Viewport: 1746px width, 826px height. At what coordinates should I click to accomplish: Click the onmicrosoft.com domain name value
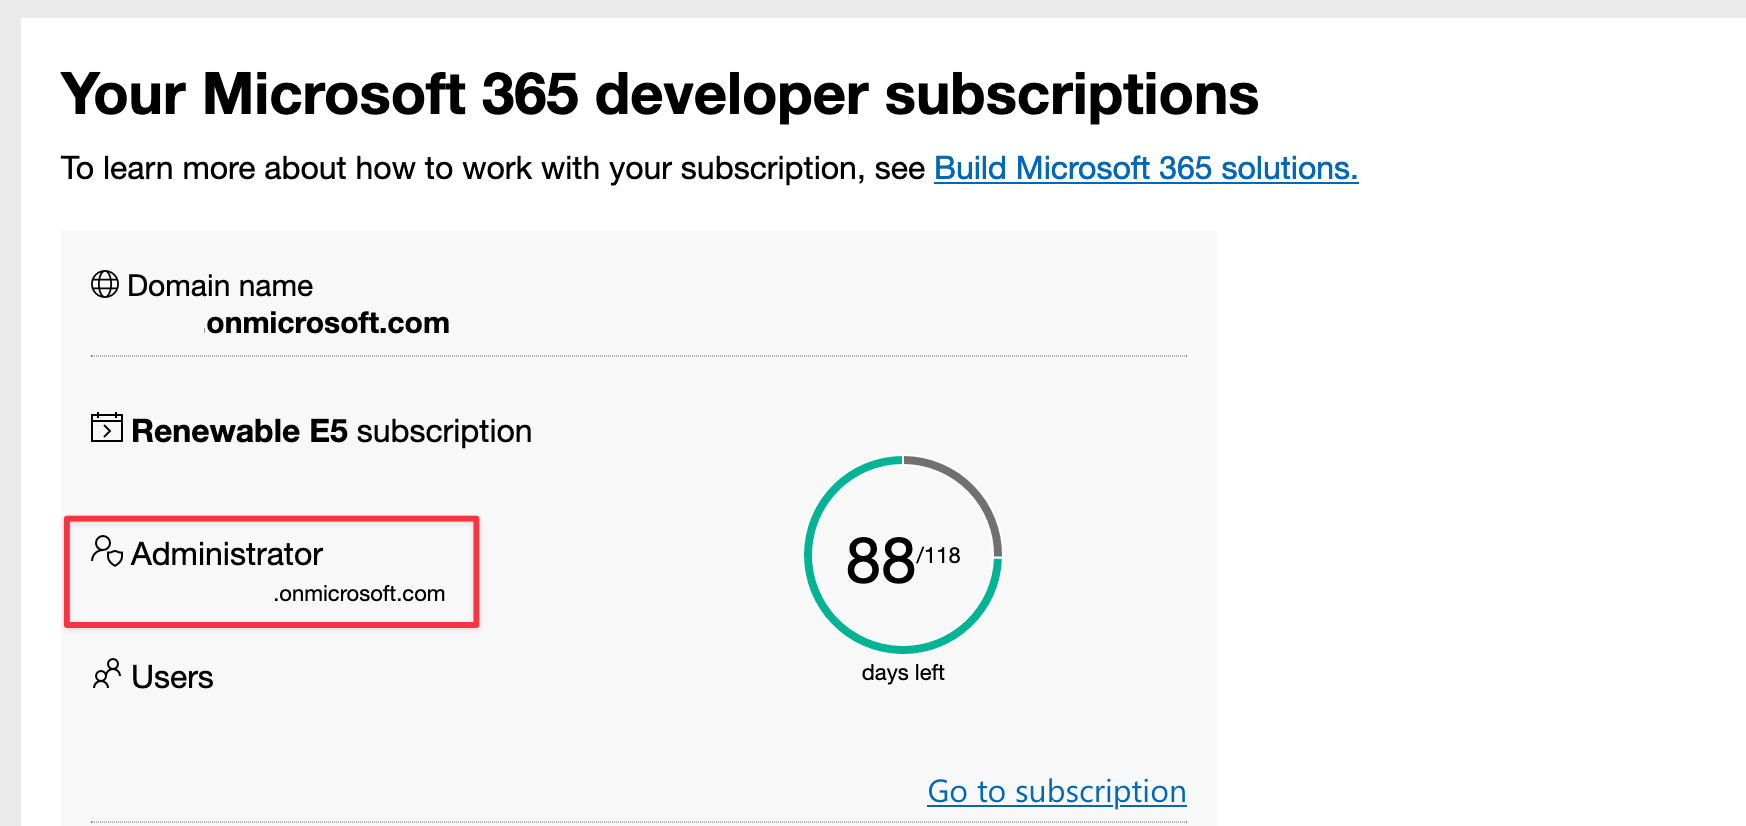(x=328, y=323)
